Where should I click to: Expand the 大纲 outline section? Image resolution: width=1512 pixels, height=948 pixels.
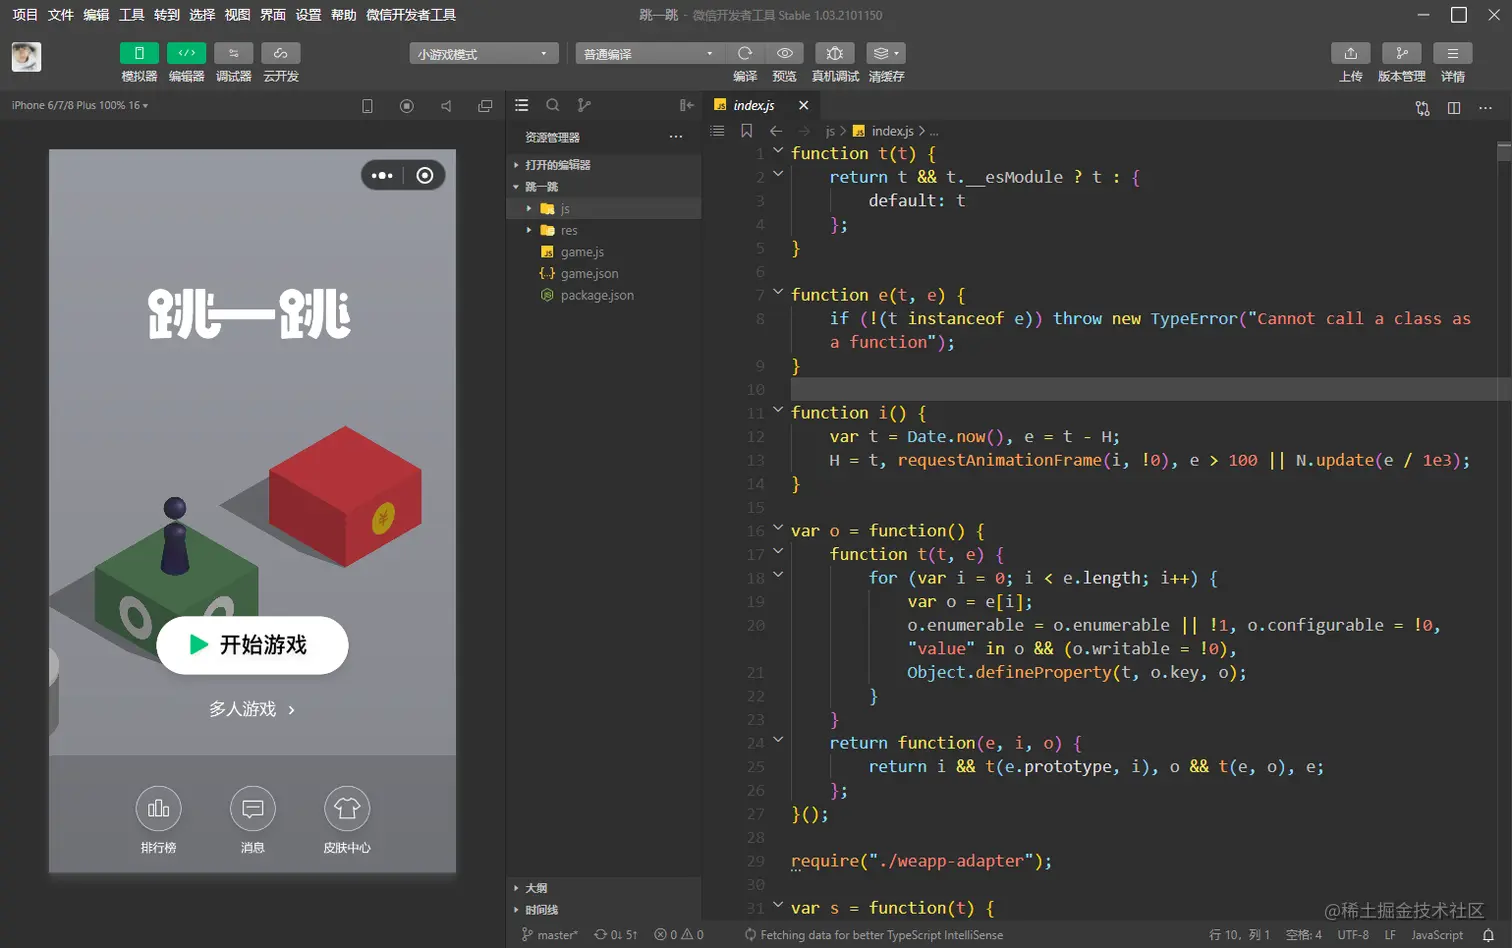tap(604, 888)
